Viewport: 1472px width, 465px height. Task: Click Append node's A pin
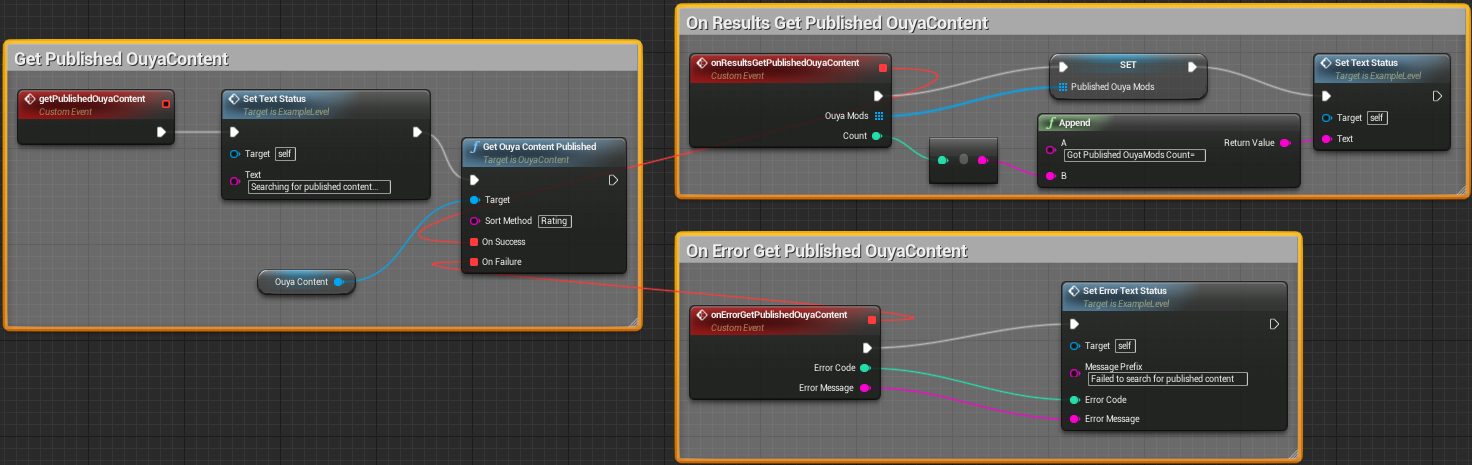click(1050, 149)
